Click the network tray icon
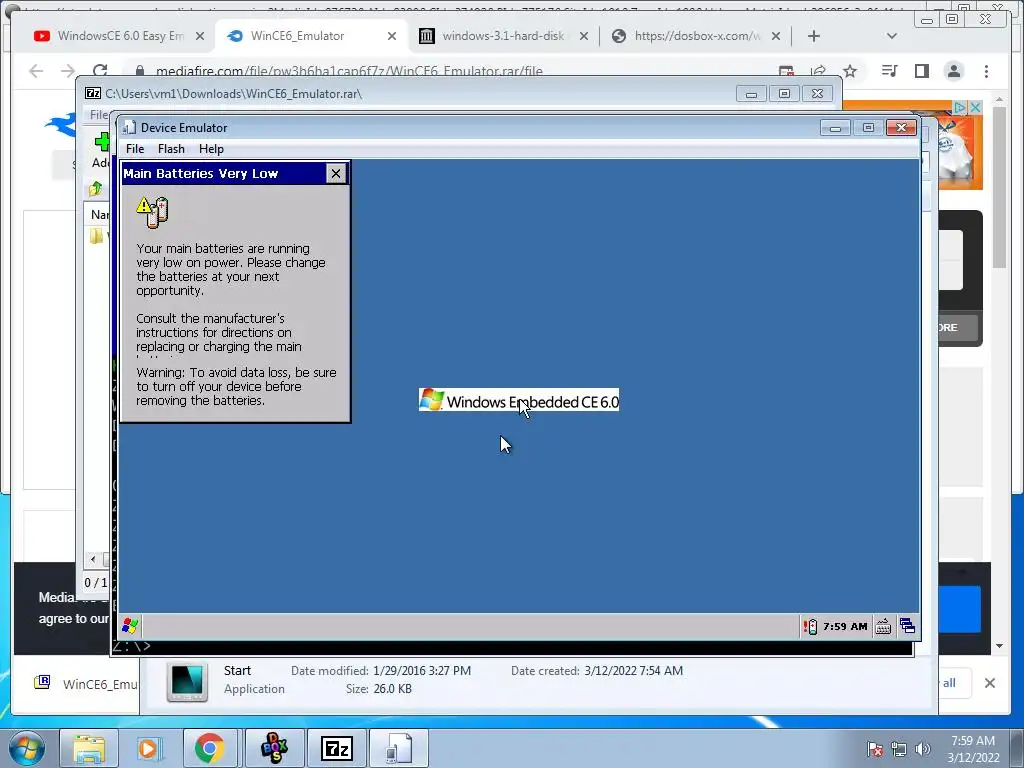The image size is (1024, 768). [899, 749]
